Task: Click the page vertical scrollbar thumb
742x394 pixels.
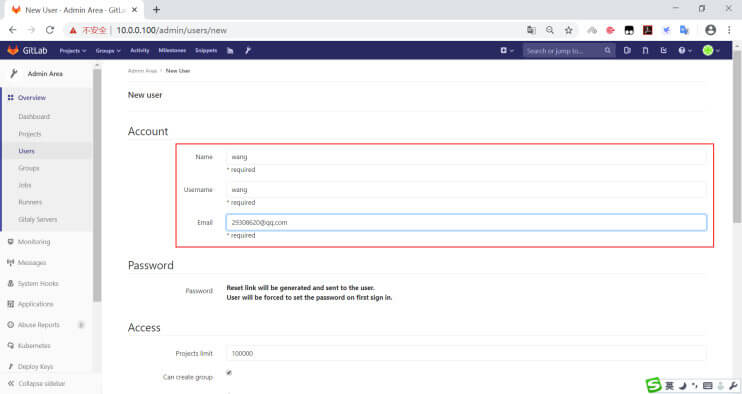Action: pyautogui.click(x=737, y=136)
